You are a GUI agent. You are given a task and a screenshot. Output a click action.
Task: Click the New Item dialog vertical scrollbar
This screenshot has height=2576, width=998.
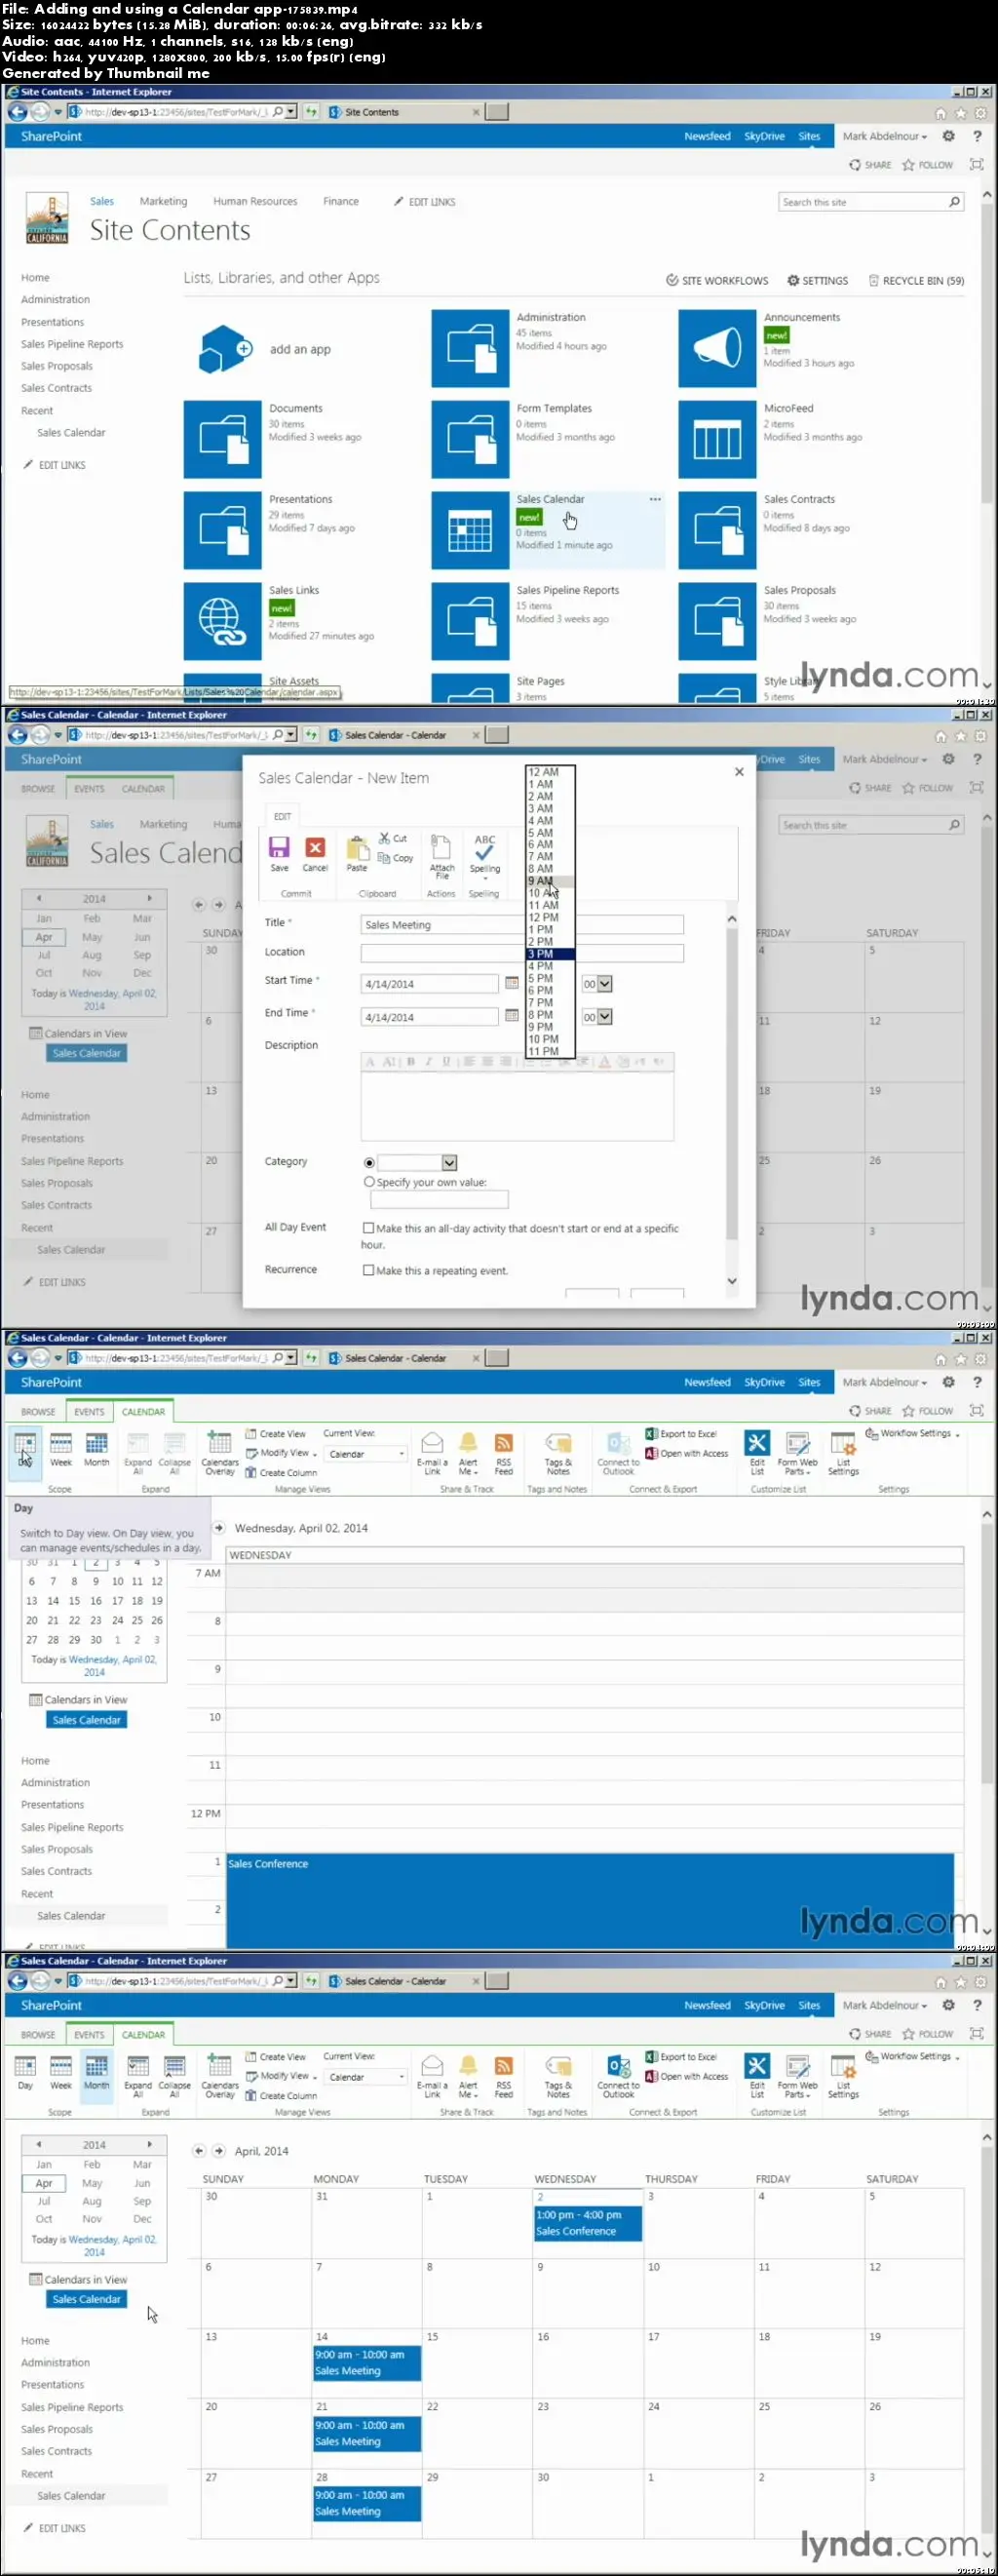click(731, 1100)
